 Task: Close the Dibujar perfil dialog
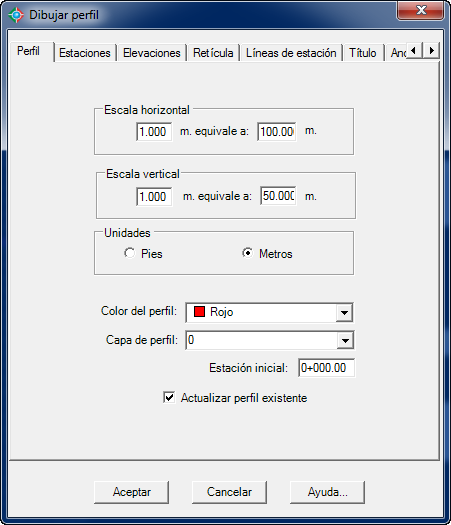click(421, 10)
